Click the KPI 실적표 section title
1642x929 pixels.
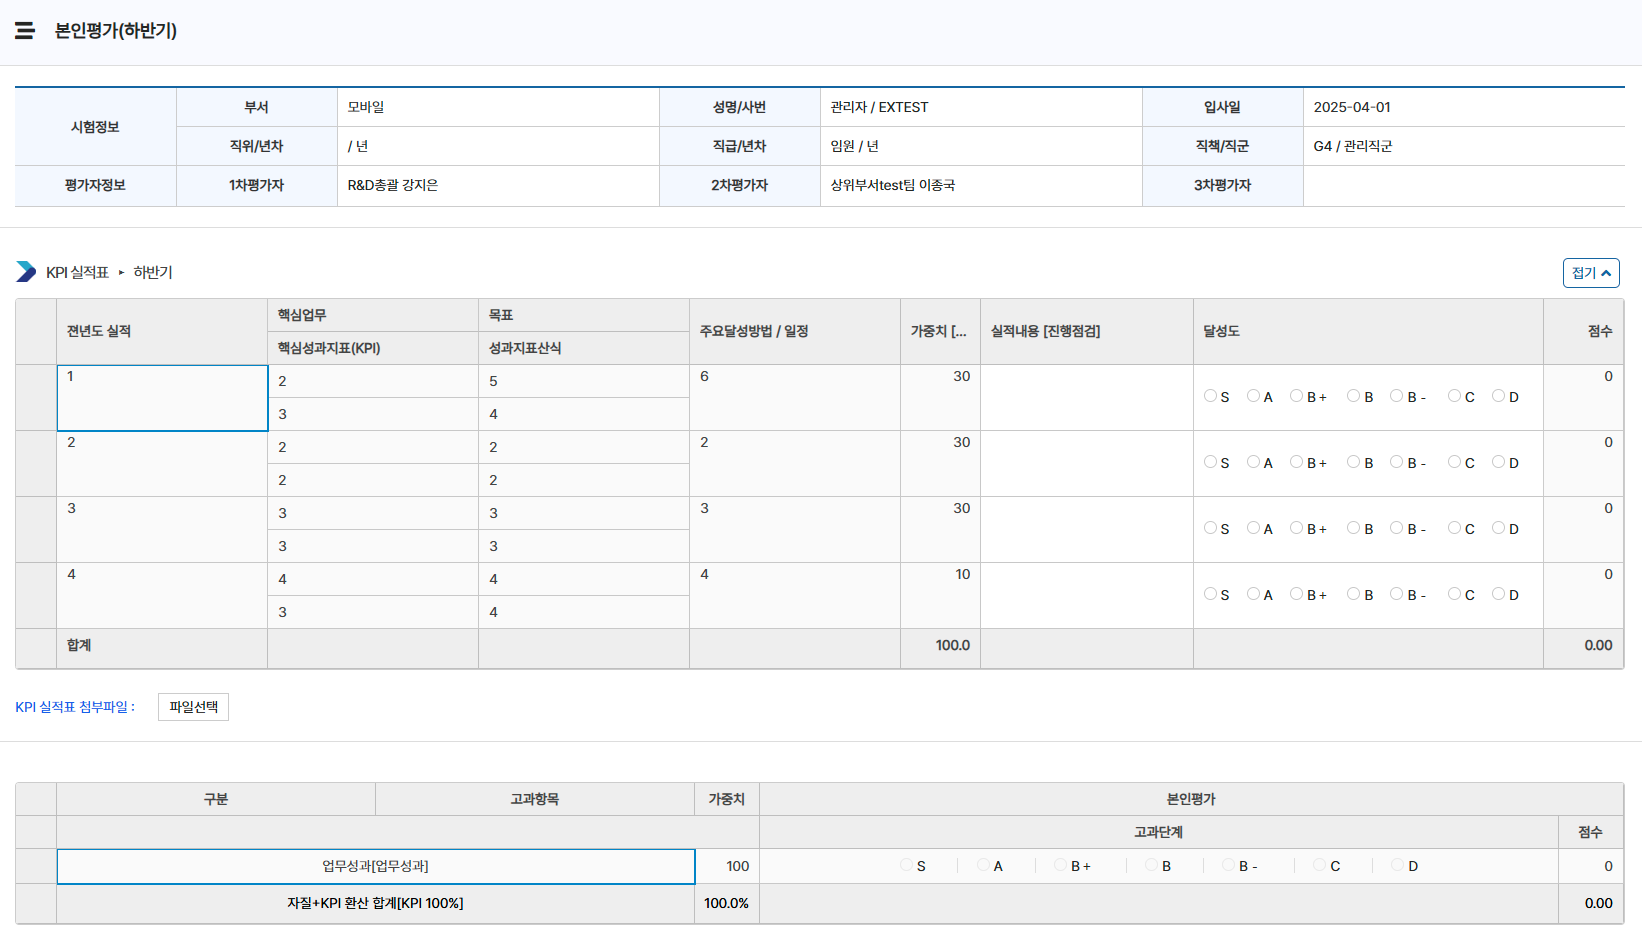tap(77, 272)
